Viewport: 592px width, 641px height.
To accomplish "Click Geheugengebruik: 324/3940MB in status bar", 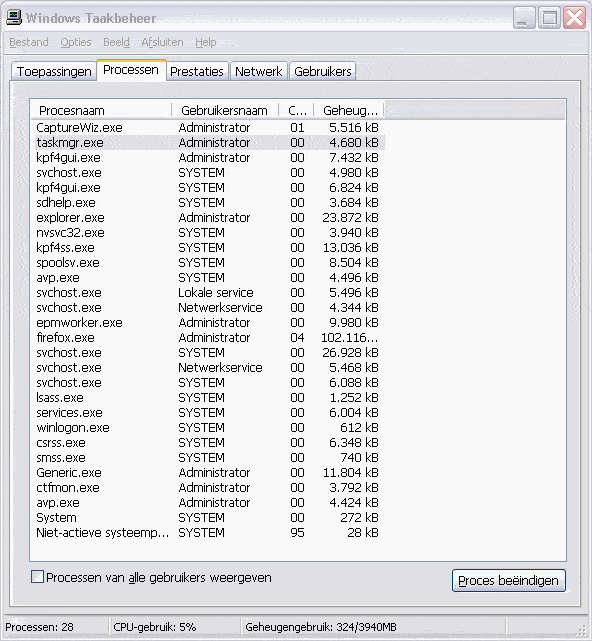I will pos(321,627).
